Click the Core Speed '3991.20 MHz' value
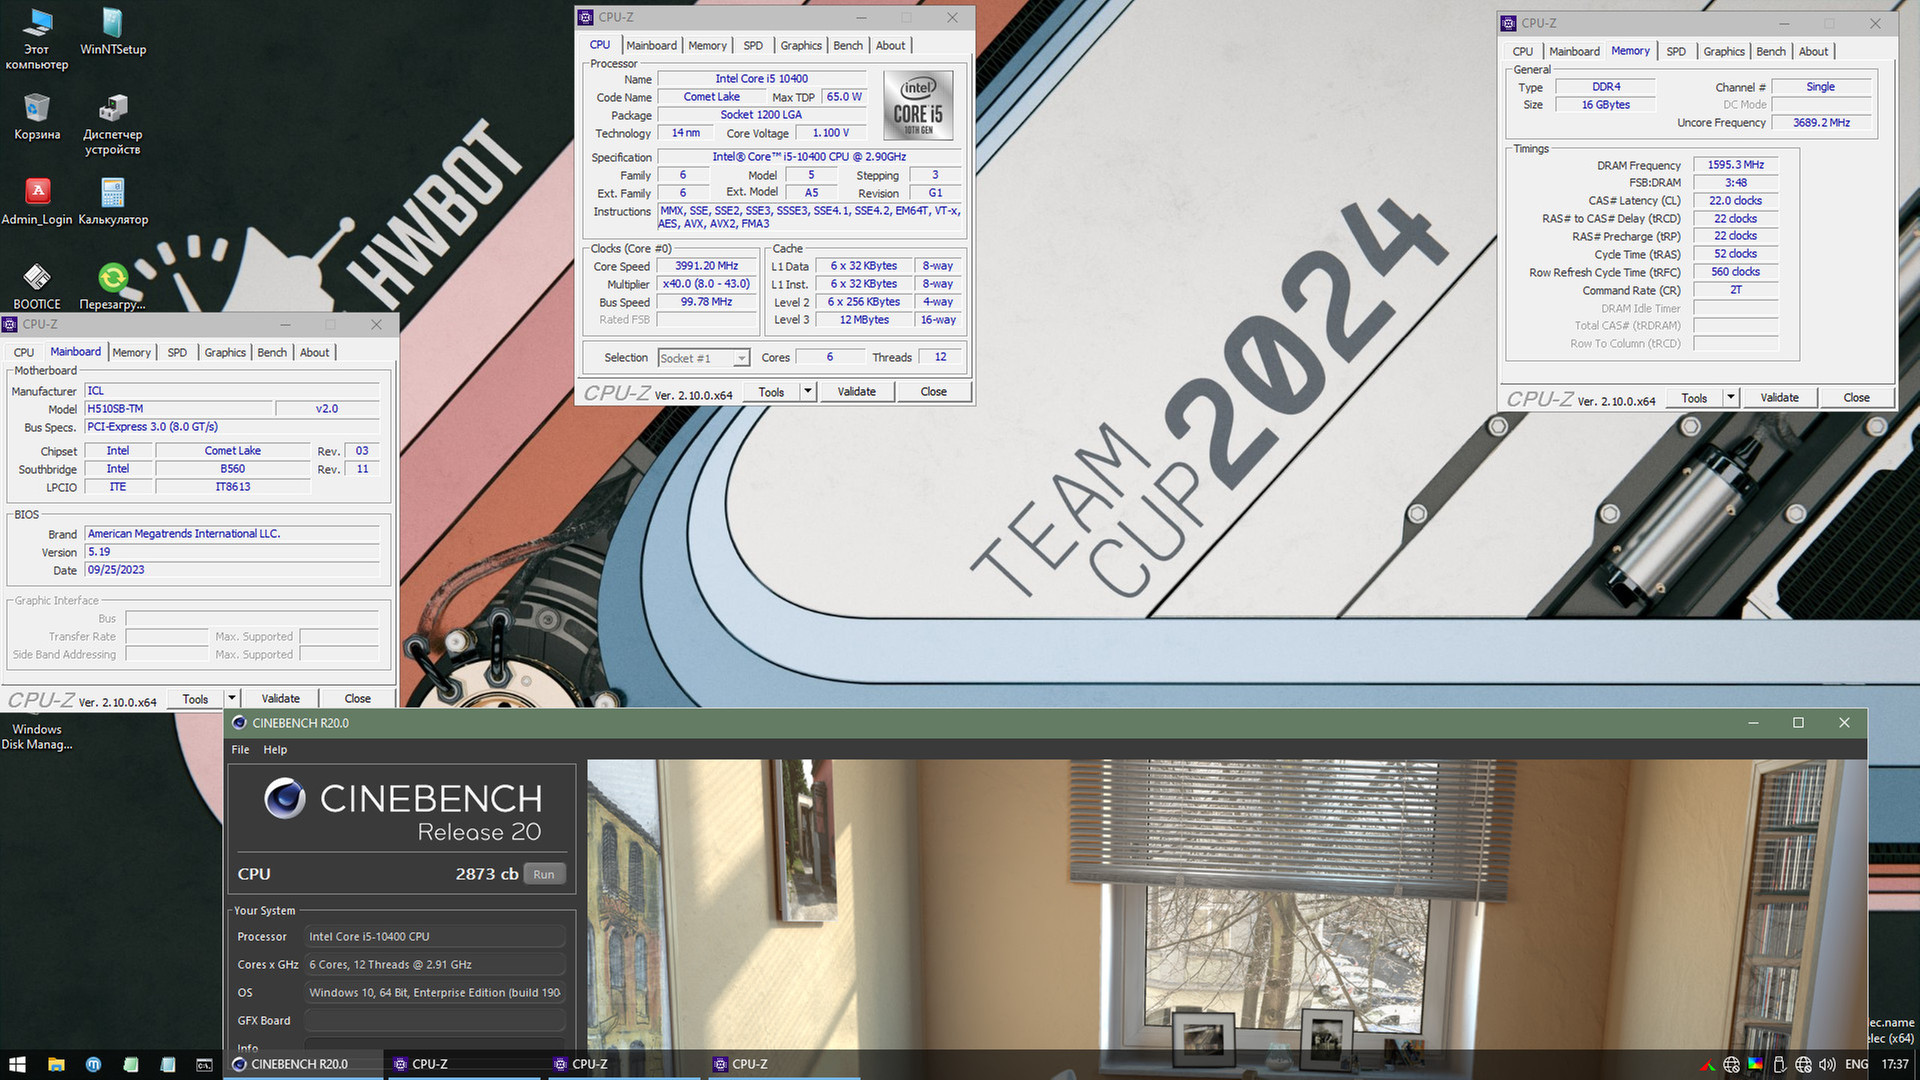Image resolution: width=1920 pixels, height=1080 pixels. 706,267
